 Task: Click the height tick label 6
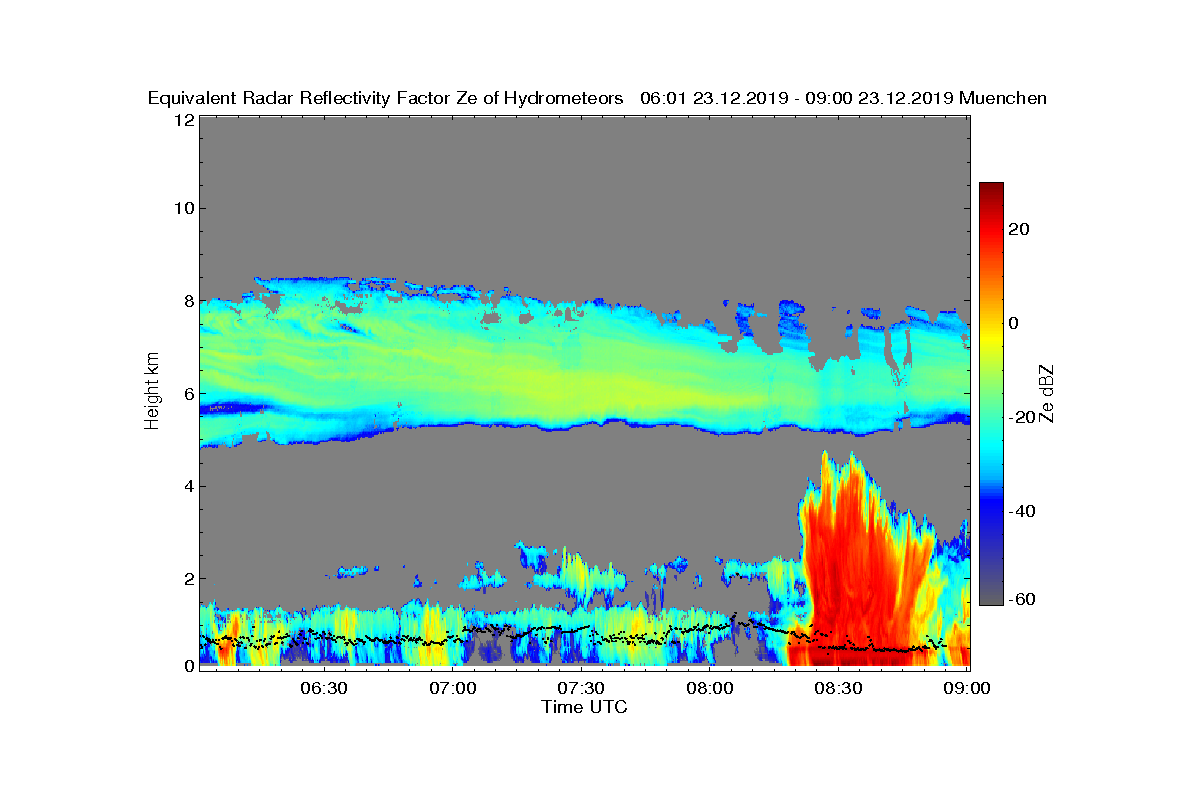(x=188, y=394)
